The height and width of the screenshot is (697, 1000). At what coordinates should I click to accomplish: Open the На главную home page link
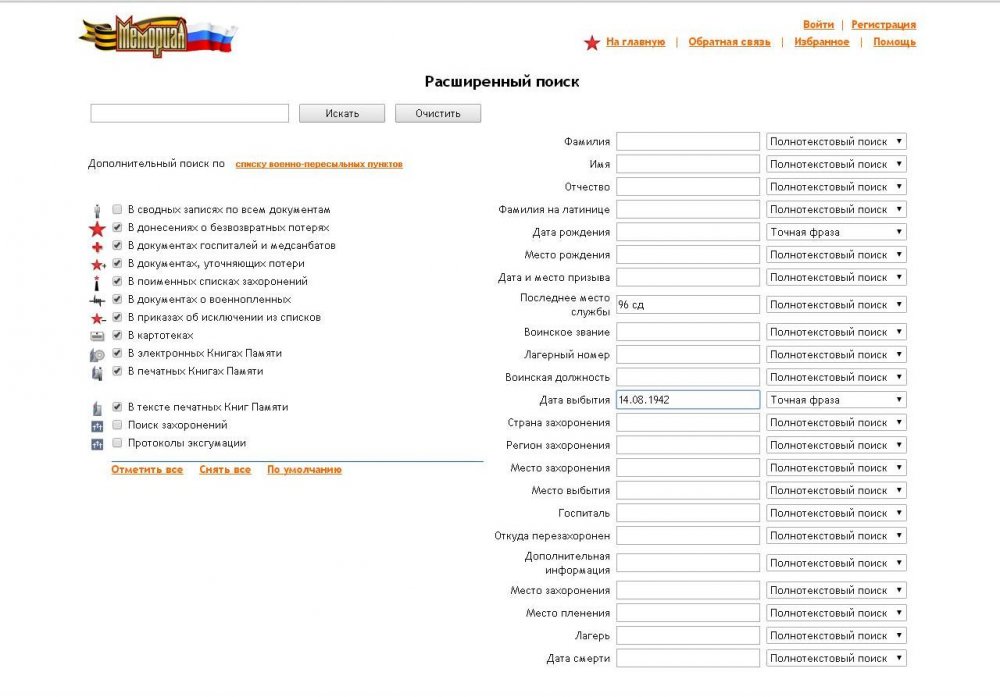tap(635, 42)
